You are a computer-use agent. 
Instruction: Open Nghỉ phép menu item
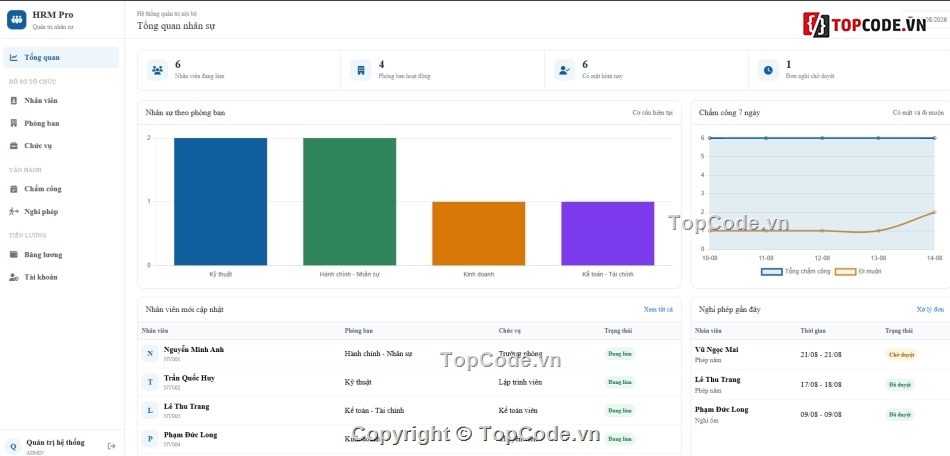61,211
